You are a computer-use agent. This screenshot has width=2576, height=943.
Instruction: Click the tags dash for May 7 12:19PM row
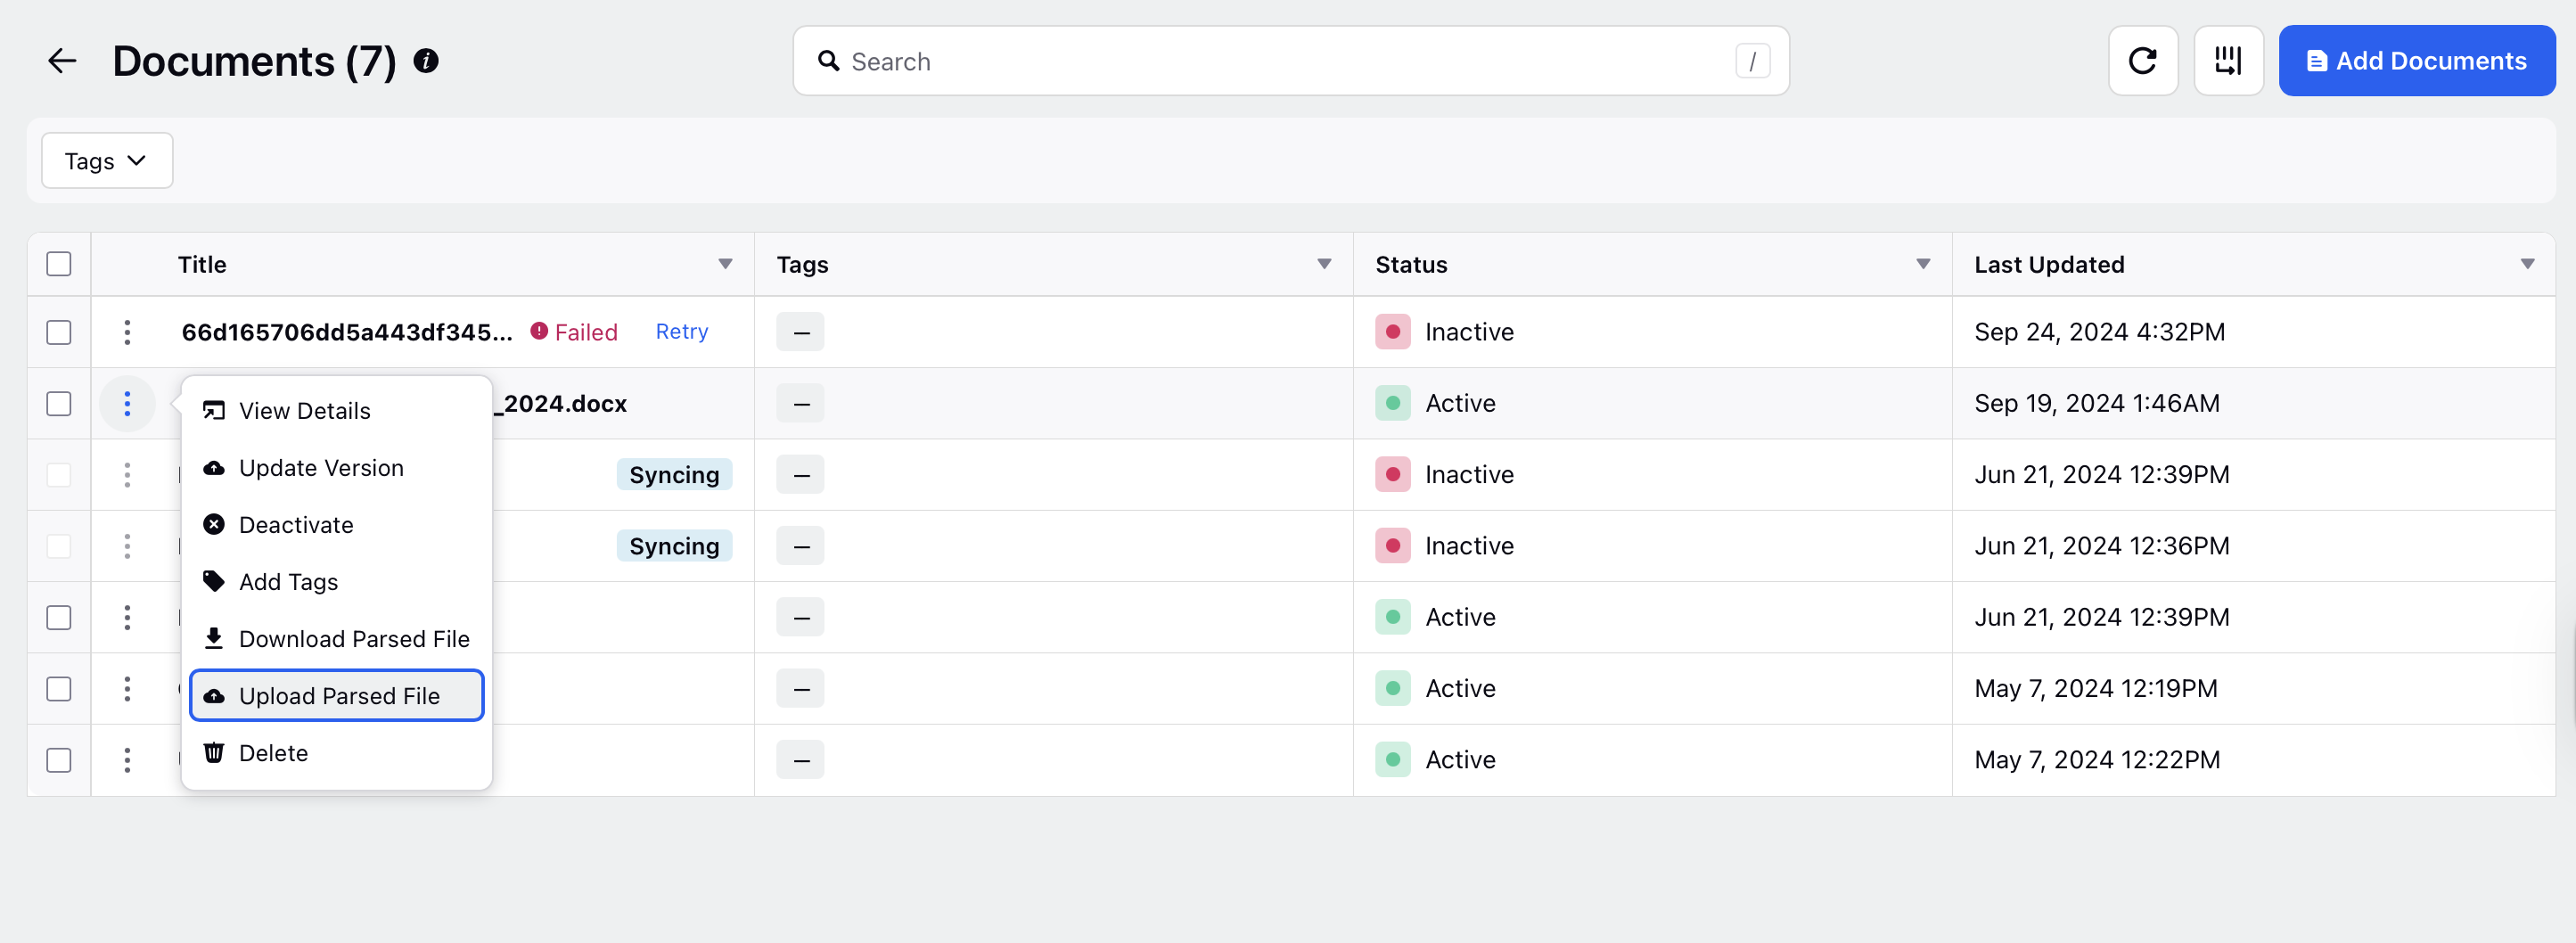point(800,689)
